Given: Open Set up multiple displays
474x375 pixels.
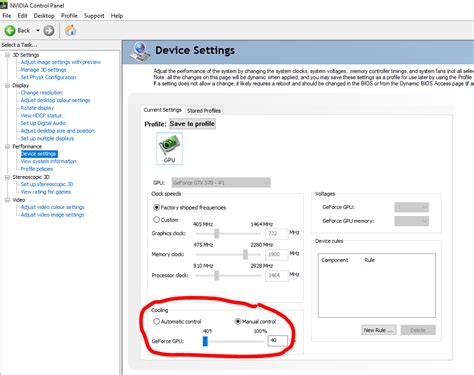Looking at the screenshot, I should [47, 138].
